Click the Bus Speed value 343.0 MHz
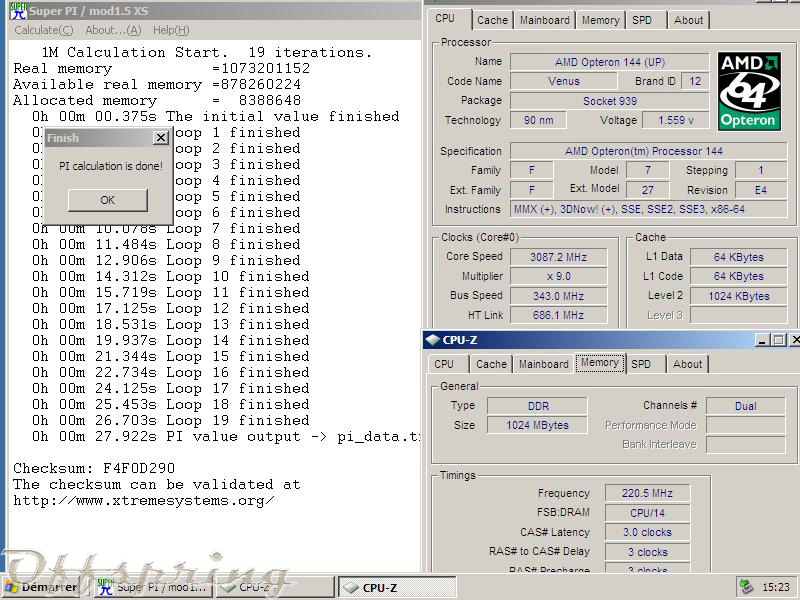The width and height of the screenshot is (800, 600). [558, 296]
